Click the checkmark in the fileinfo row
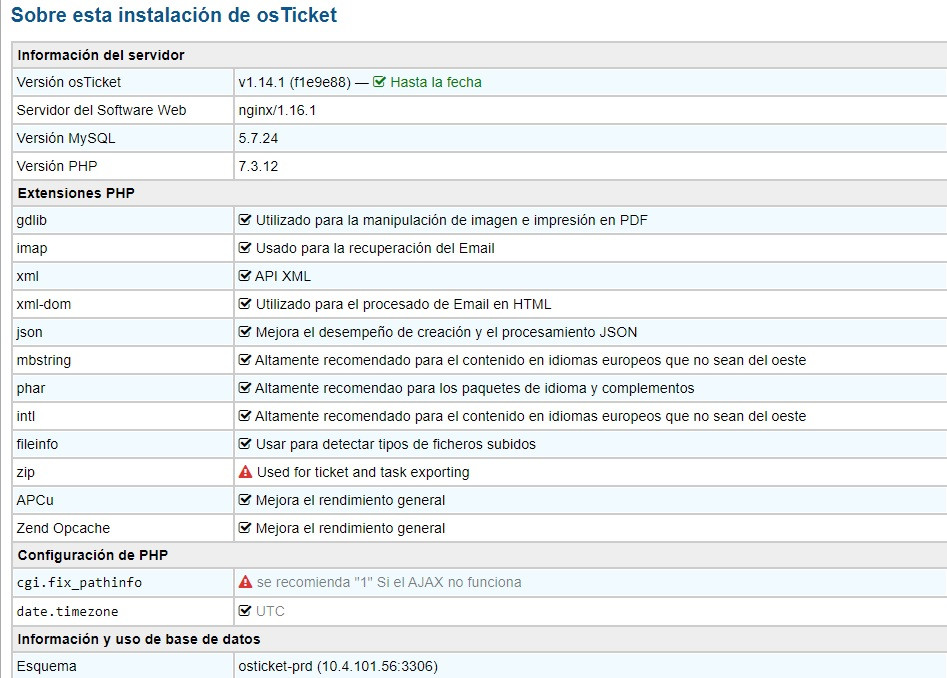The width and height of the screenshot is (947, 678). [245, 444]
